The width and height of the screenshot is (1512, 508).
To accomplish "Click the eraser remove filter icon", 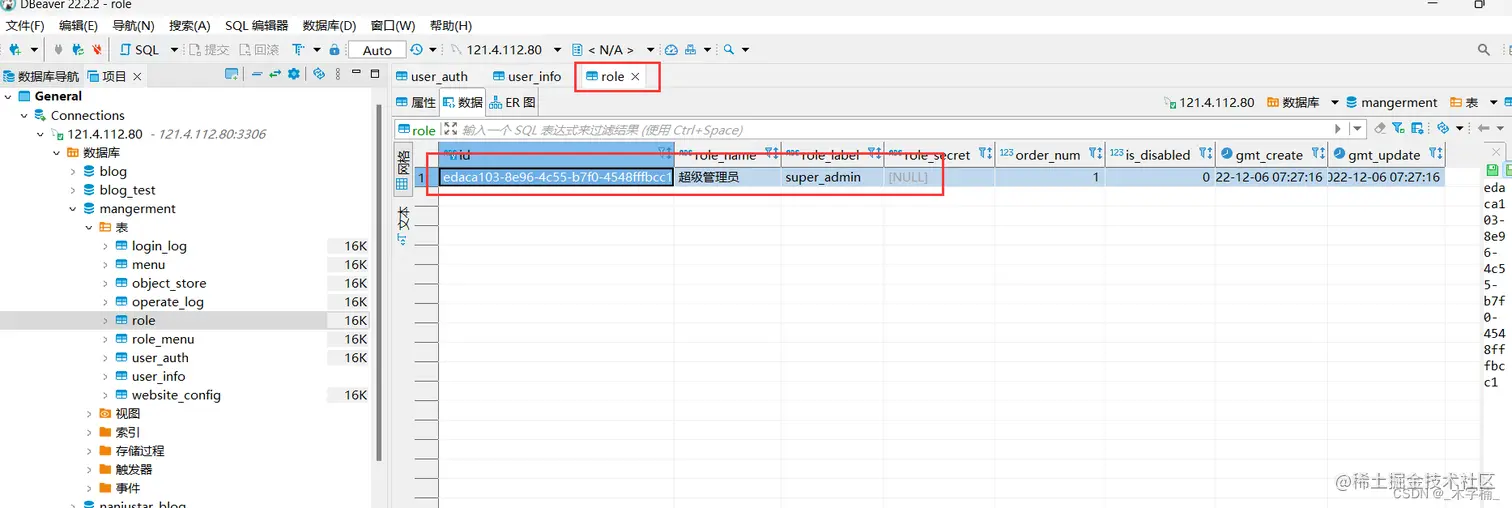I will [1380, 128].
